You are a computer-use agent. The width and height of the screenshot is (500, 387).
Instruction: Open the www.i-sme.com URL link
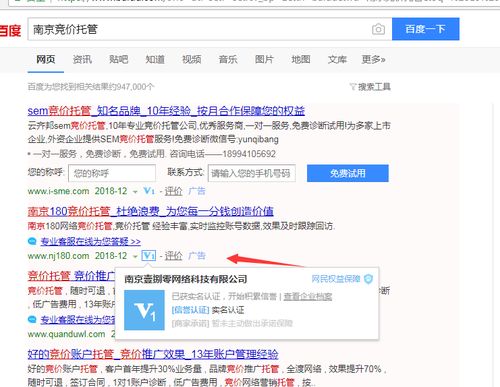point(59,191)
